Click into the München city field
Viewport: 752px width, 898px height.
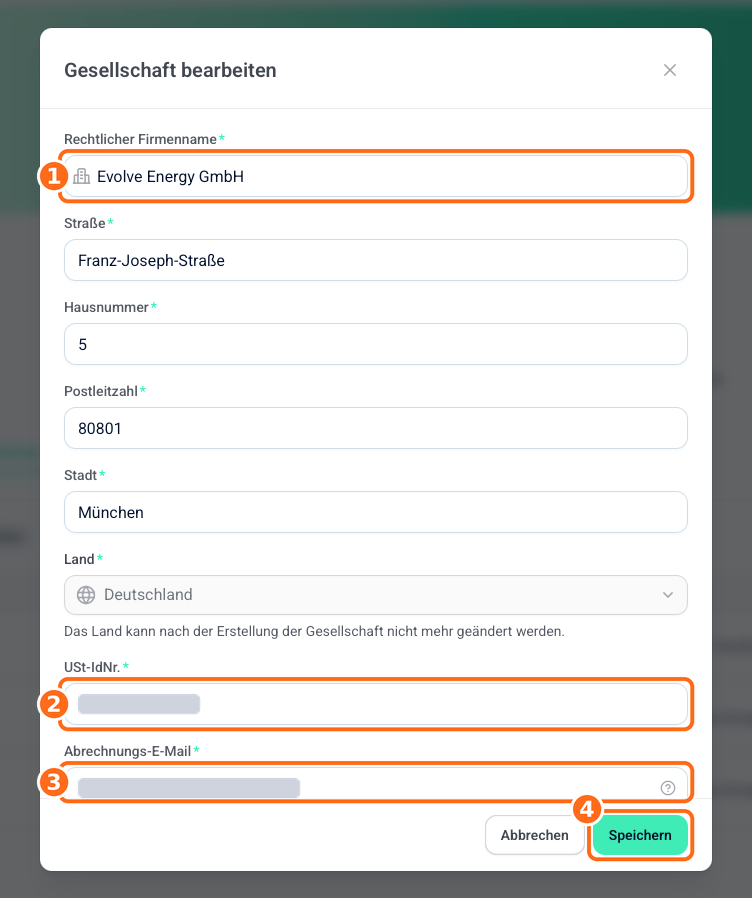point(376,512)
